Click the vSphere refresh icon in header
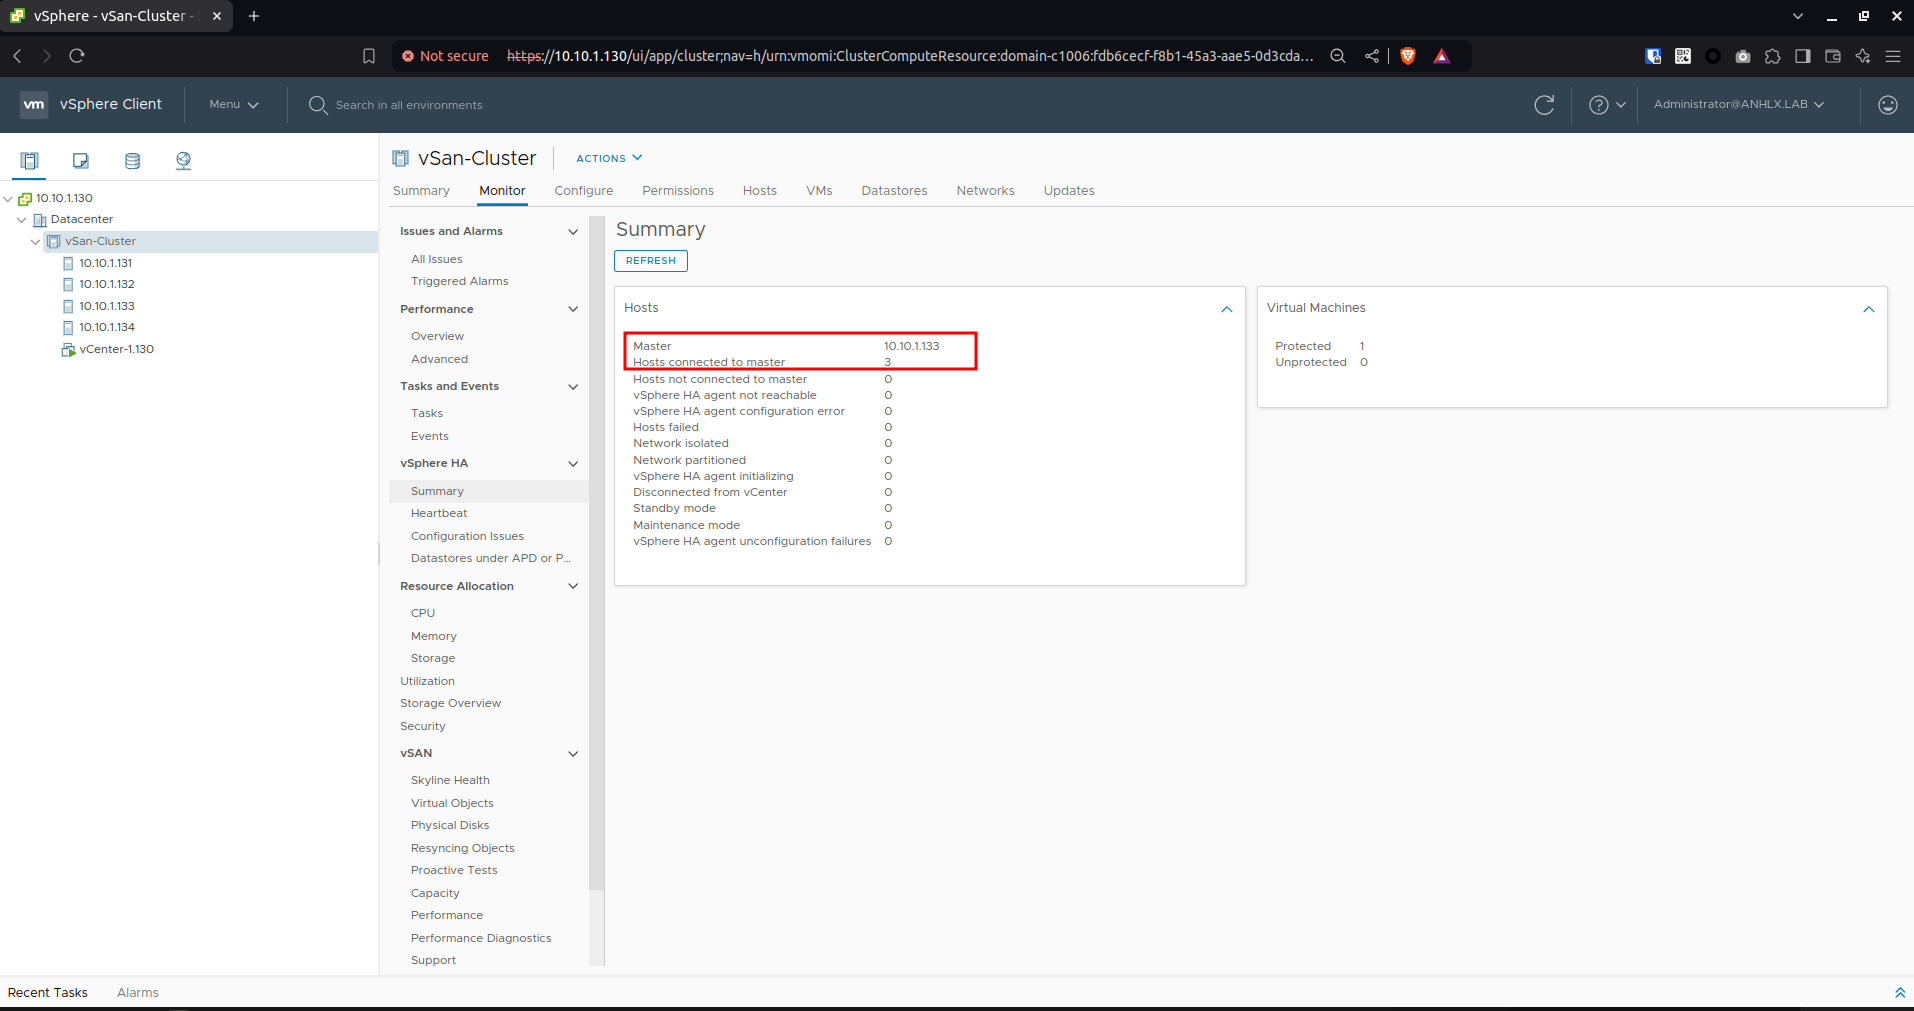 click(1544, 105)
